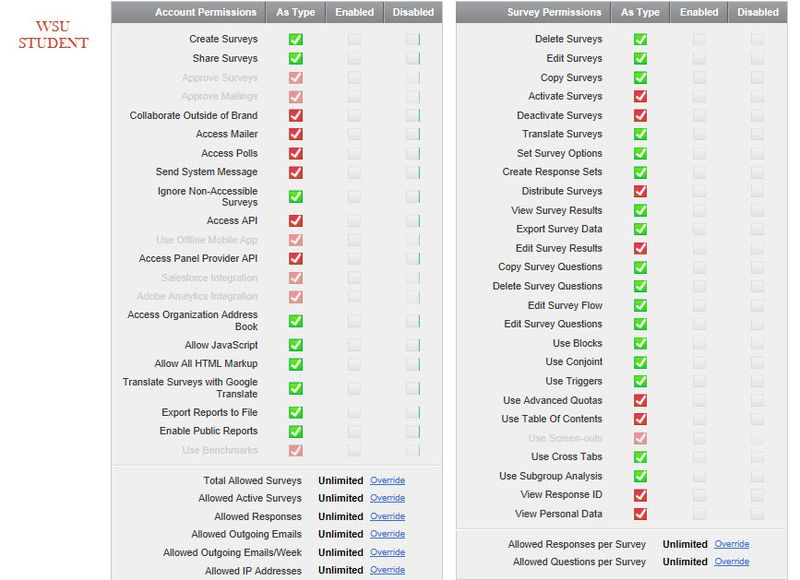This screenshot has height=580, width=800.
Task: Check the Disabled box for Export Reports to File
Action: [413, 413]
